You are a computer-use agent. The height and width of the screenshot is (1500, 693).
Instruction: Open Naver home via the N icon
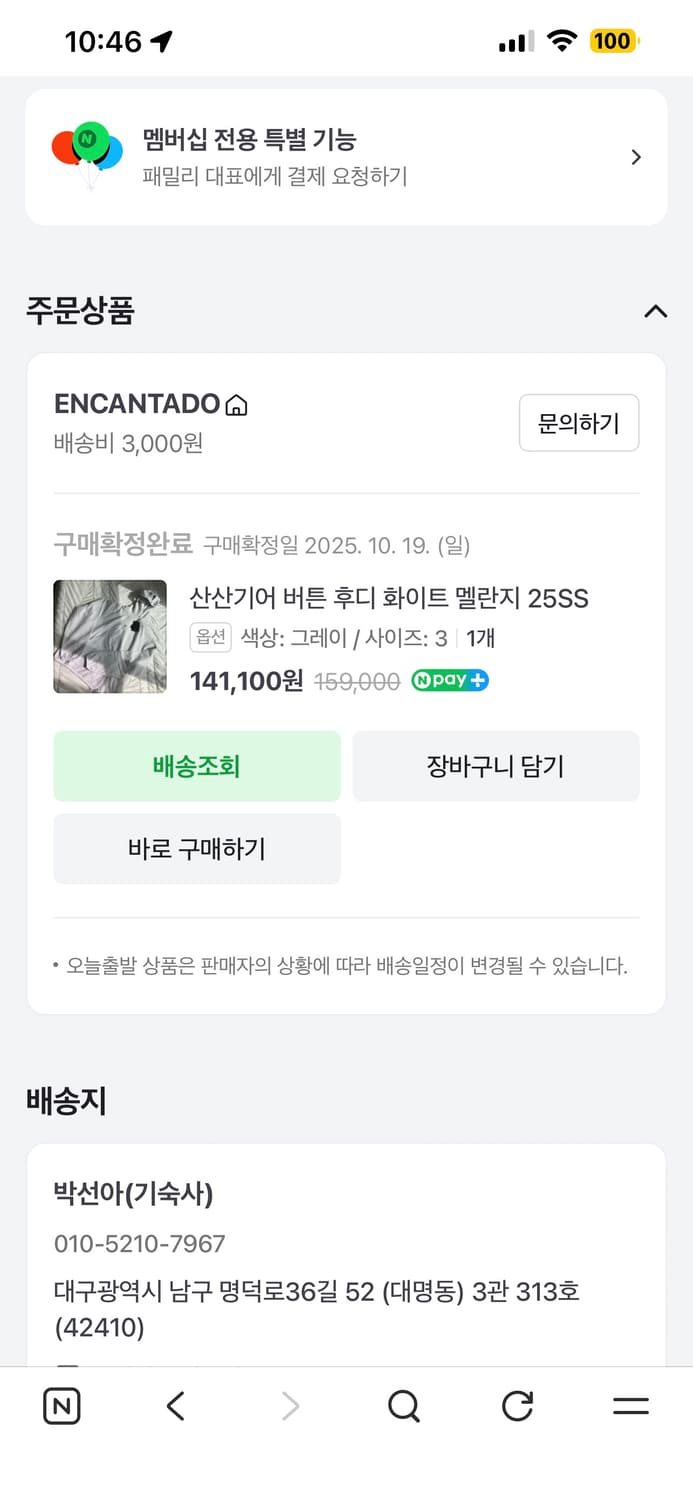[x=61, y=1405]
